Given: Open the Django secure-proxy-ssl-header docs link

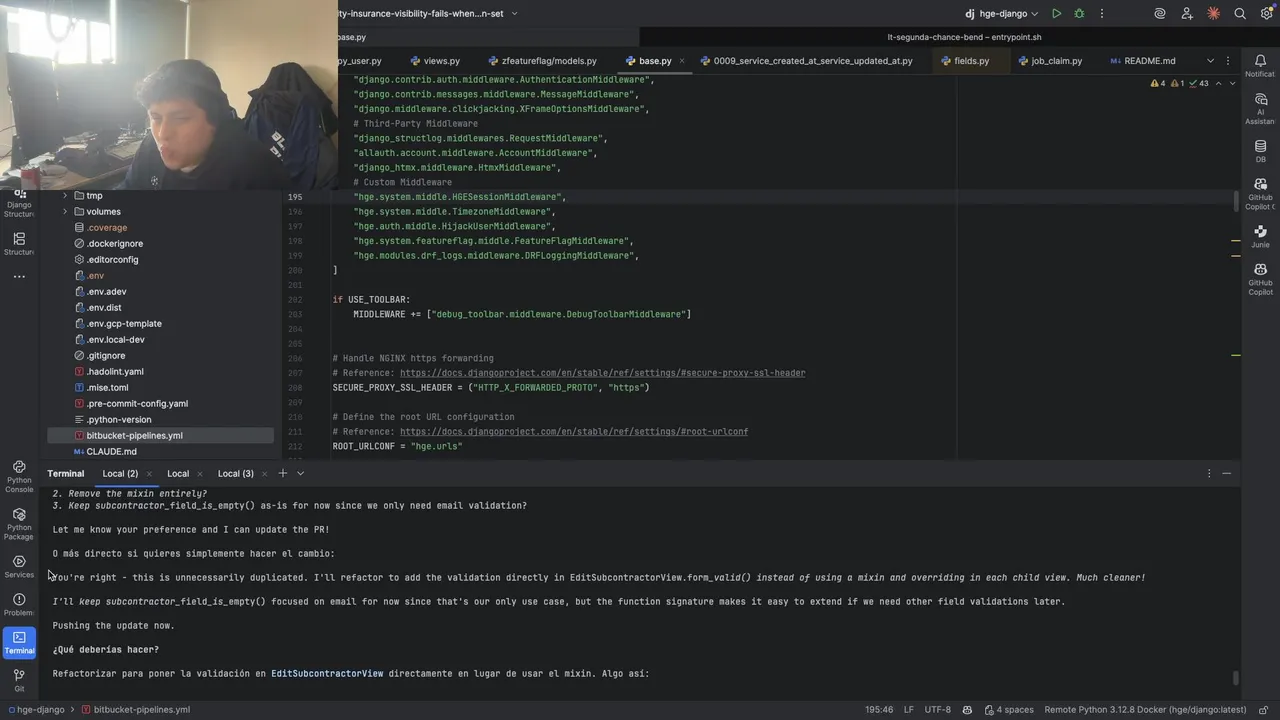Looking at the screenshot, I should coord(602,373).
